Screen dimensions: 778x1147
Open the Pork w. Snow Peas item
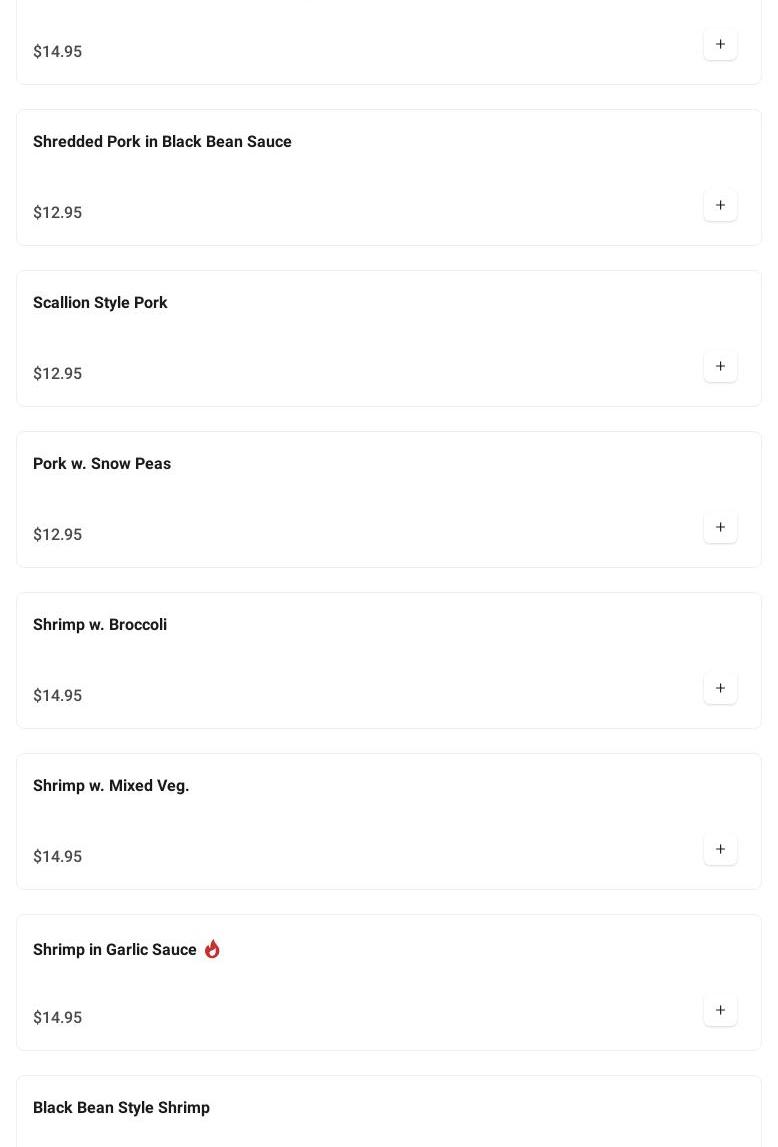click(102, 464)
